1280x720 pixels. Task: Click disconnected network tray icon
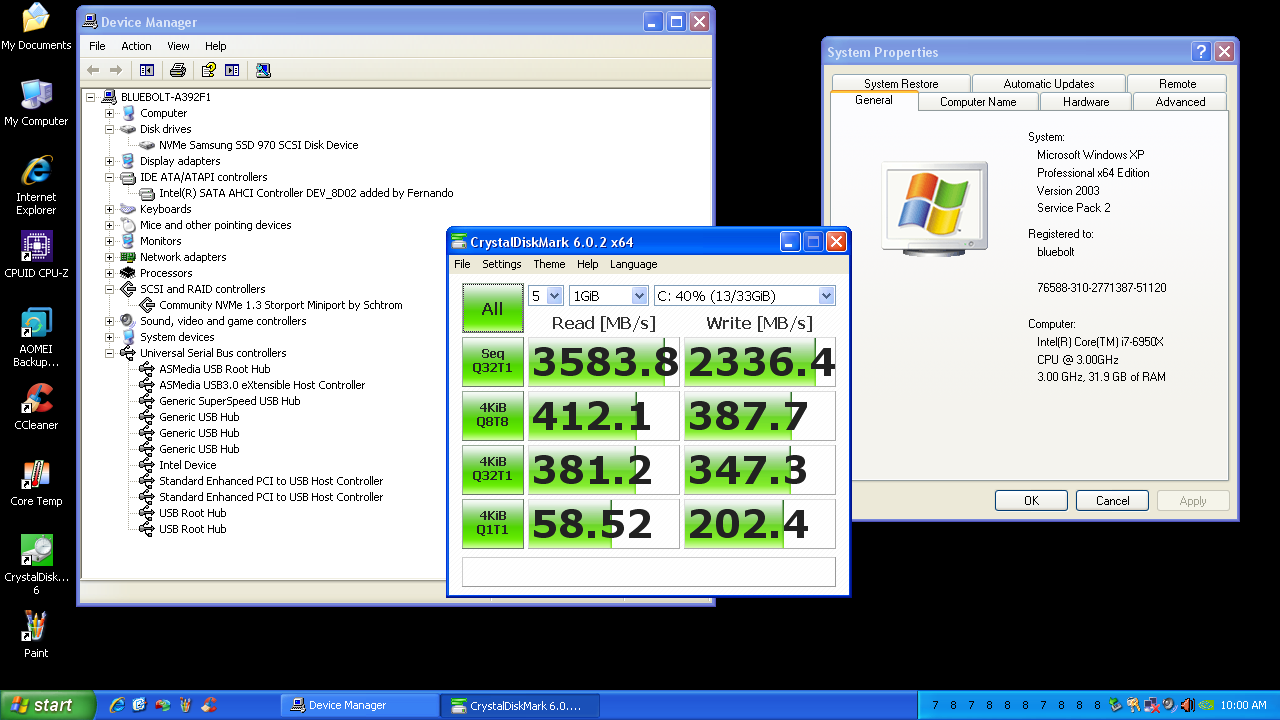[x=1151, y=705]
